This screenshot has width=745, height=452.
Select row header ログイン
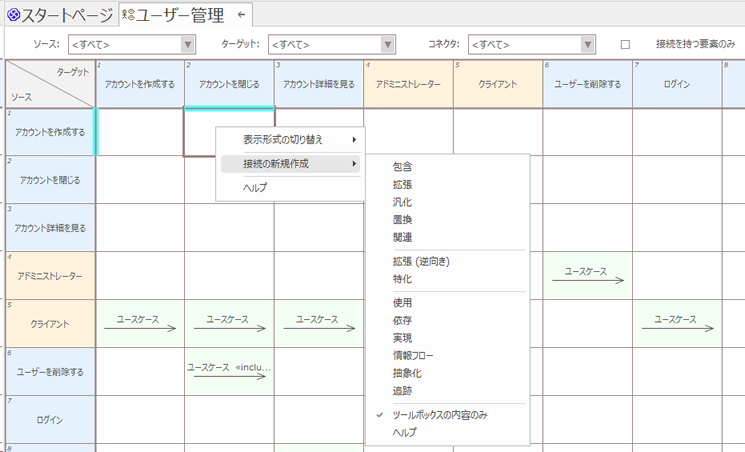tap(50, 420)
